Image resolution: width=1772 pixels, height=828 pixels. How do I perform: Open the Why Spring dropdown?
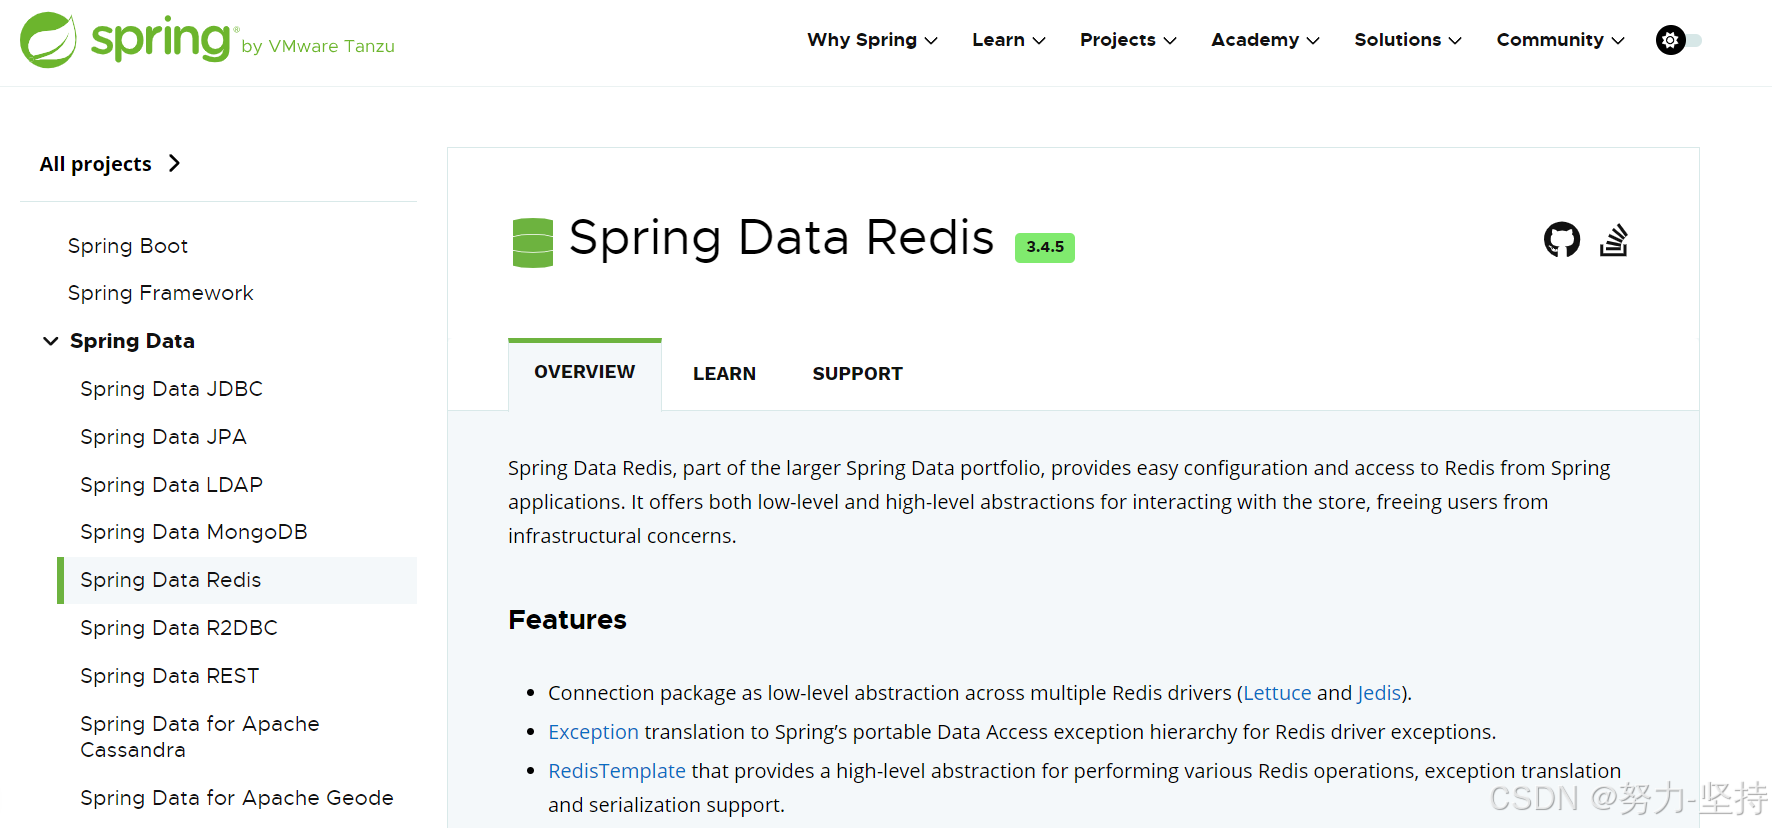(x=871, y=40)
